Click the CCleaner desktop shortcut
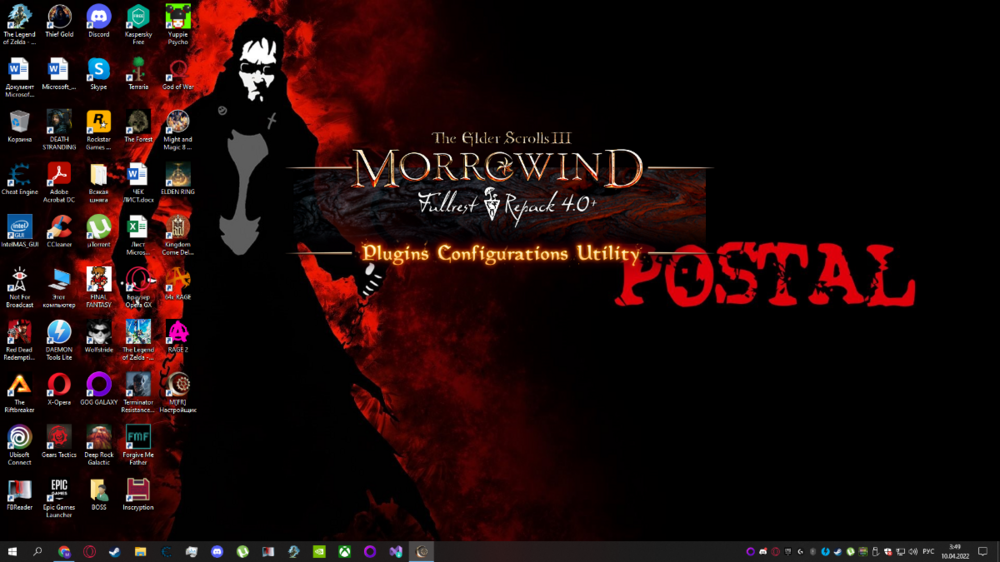Viewport: 1000px width, 562px height. (x=59, y=228)
